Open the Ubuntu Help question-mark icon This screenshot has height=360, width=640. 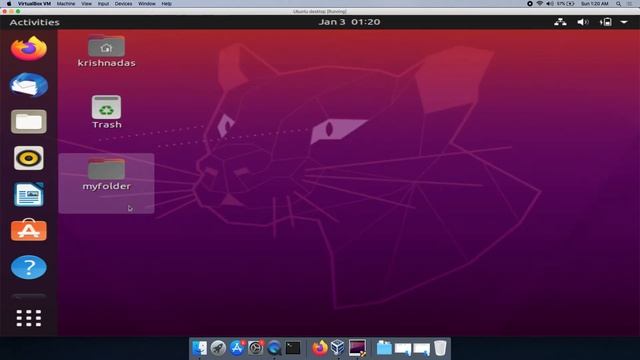(29, 267)
